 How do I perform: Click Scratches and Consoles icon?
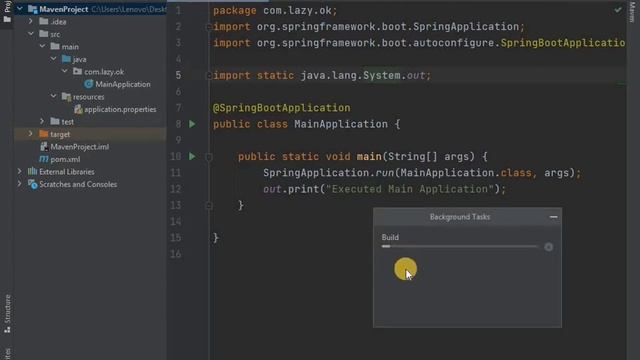32,184
